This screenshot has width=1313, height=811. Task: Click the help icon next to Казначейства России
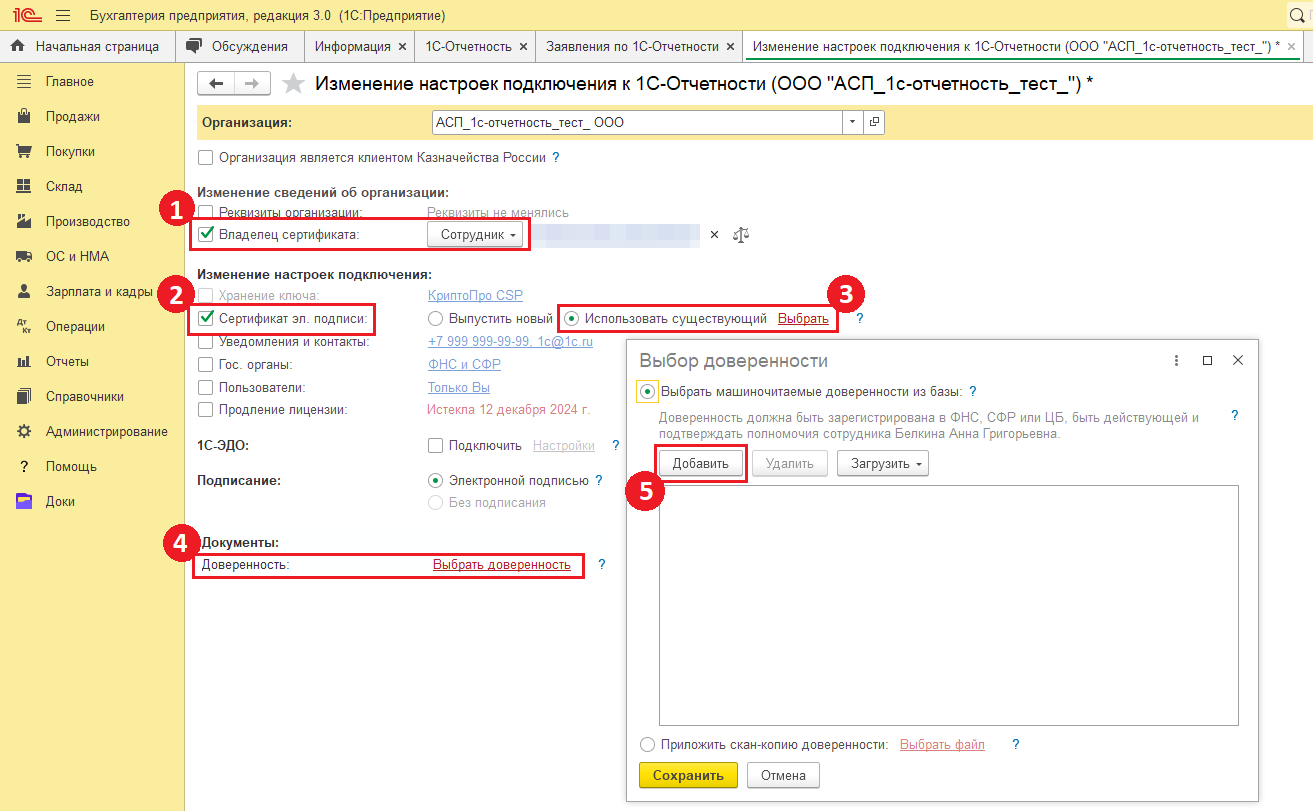[x=556, y=157]
